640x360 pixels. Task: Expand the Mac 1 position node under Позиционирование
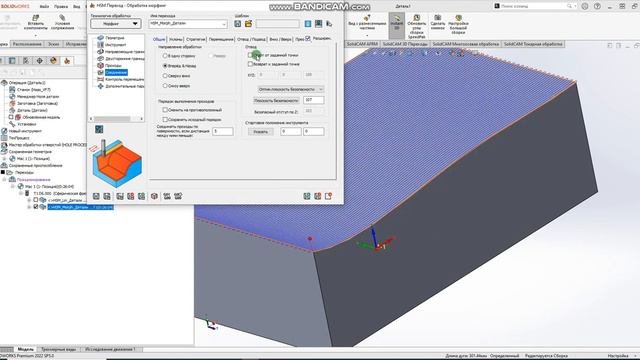(12, 186)
